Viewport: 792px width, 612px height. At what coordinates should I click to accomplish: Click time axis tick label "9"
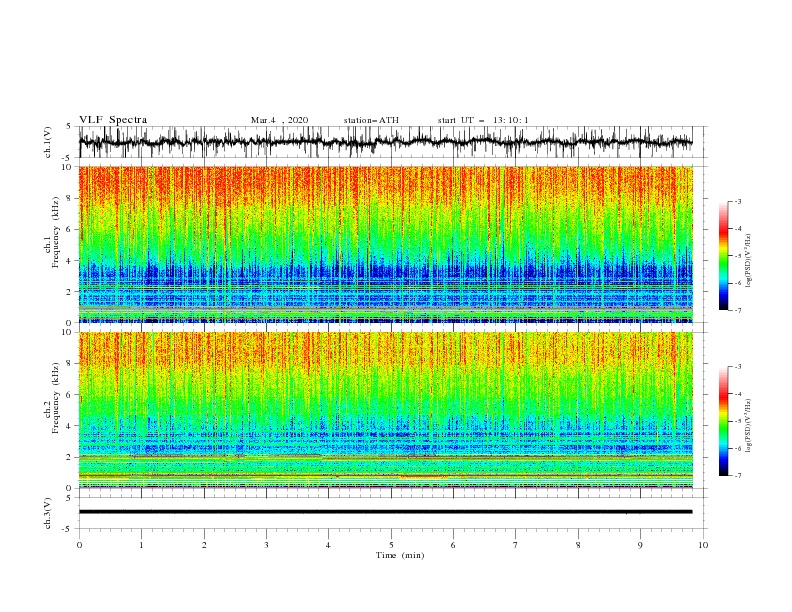pyautogui.click(x=640, y=545)
